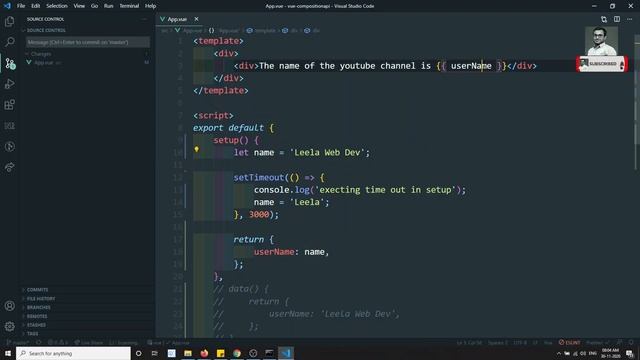The height and width of the screenshot is (360, 640).
Task: Open the Run and Debug view
Action: pos(9,84)
